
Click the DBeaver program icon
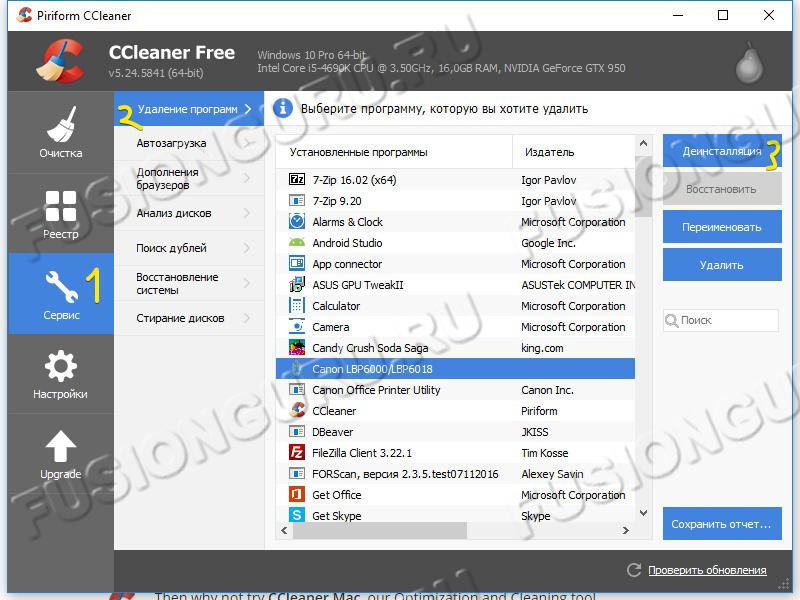tap(297, 432)
